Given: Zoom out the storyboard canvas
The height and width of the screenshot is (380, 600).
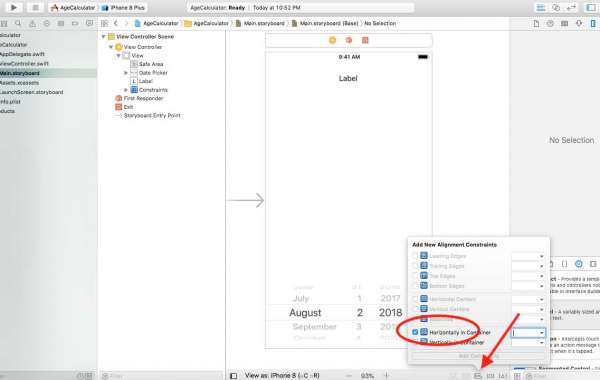Looking at the screenshot, I should tap(349, 376).
